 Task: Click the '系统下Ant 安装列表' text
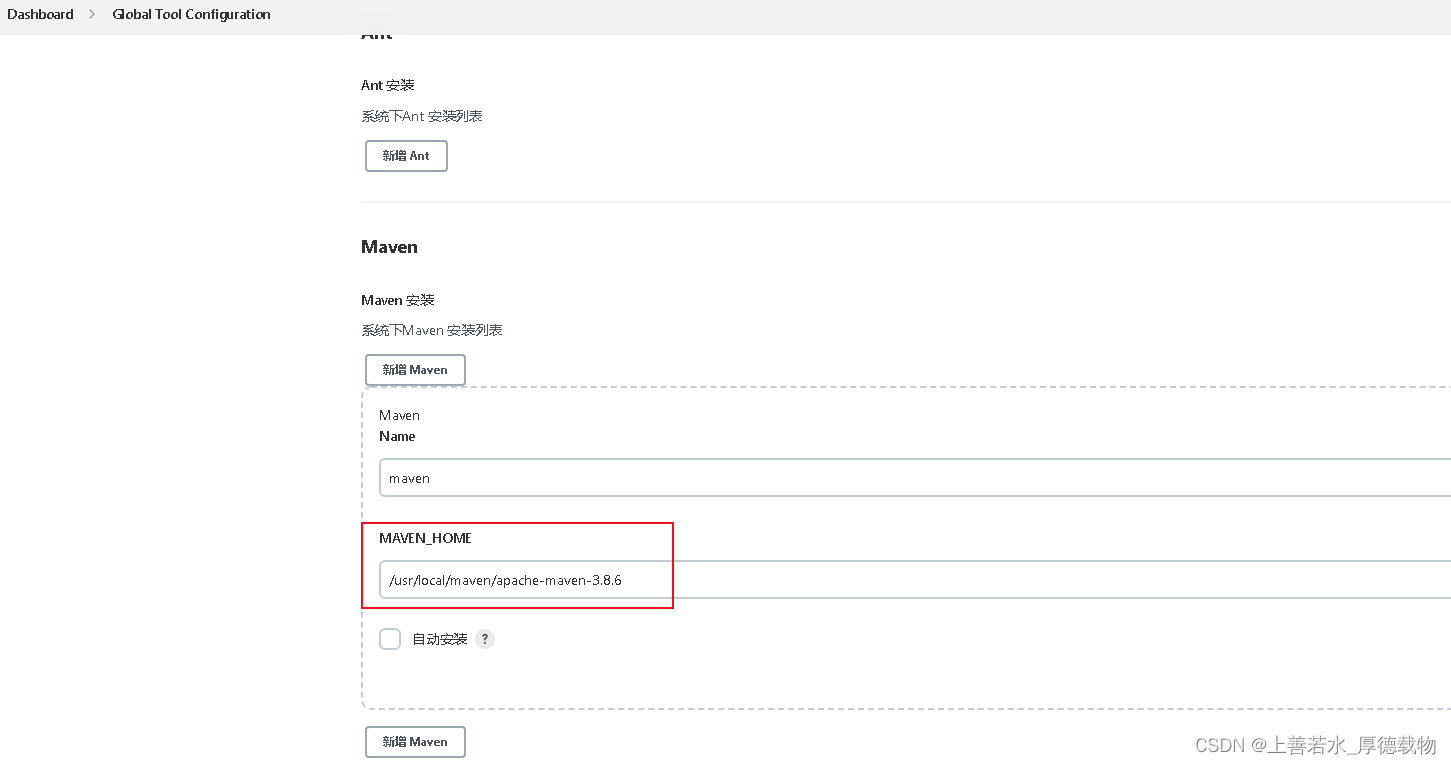click(422, 116)
